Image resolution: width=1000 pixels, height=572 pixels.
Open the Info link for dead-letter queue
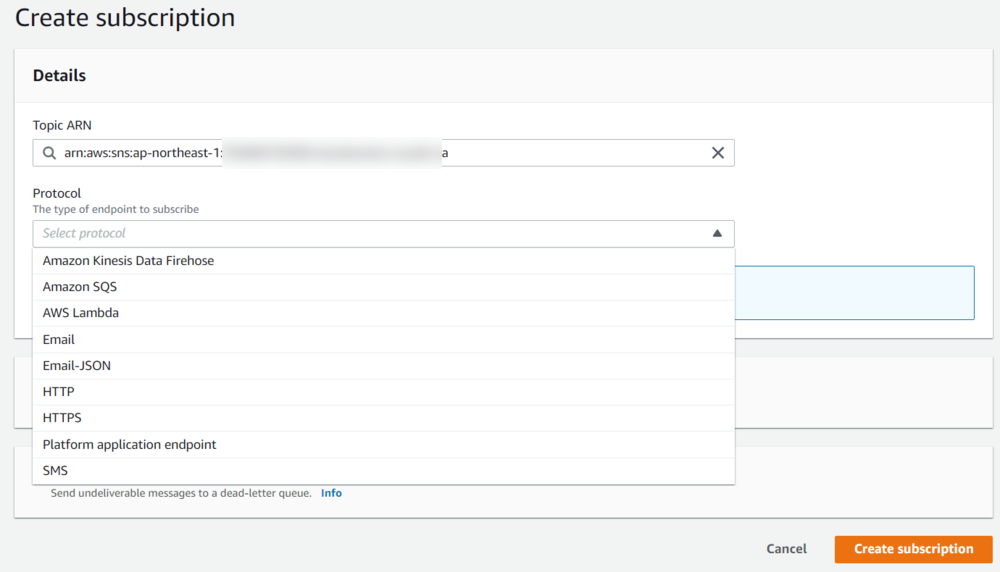331,493
